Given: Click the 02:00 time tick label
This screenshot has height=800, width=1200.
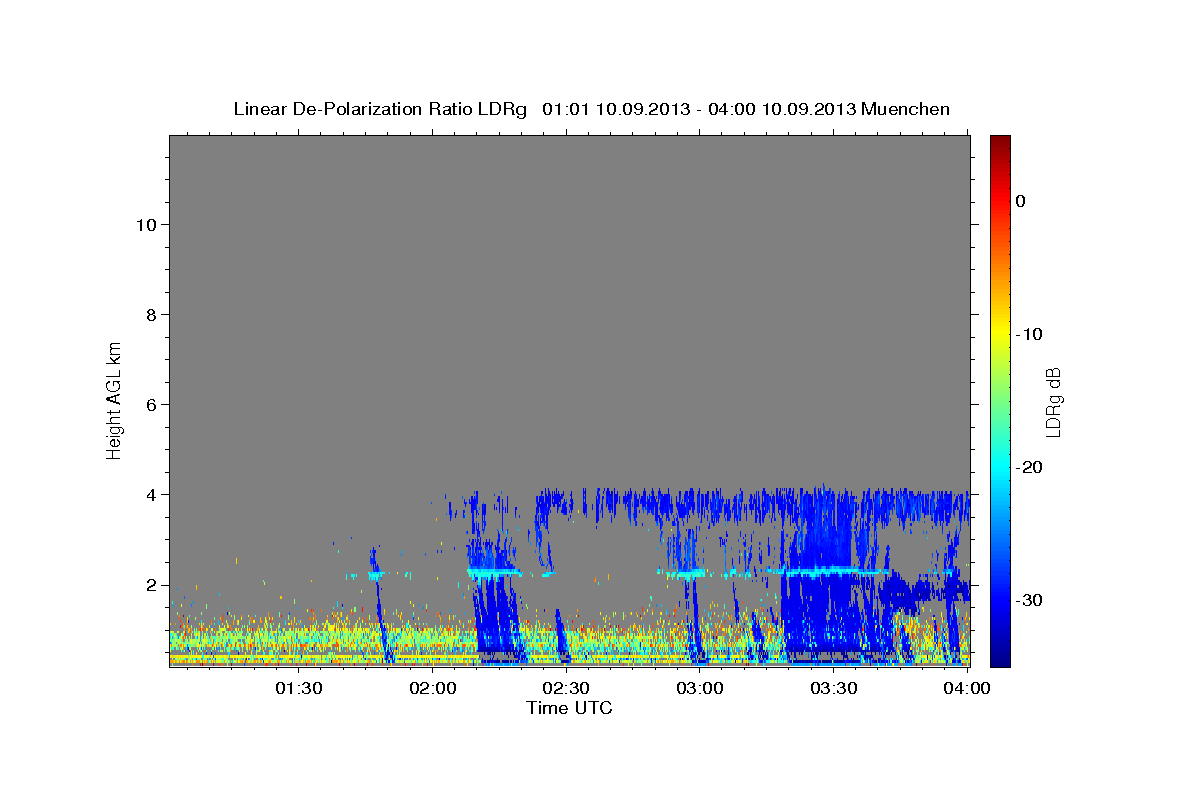Looking at the screenshot, I should [433, 688].
